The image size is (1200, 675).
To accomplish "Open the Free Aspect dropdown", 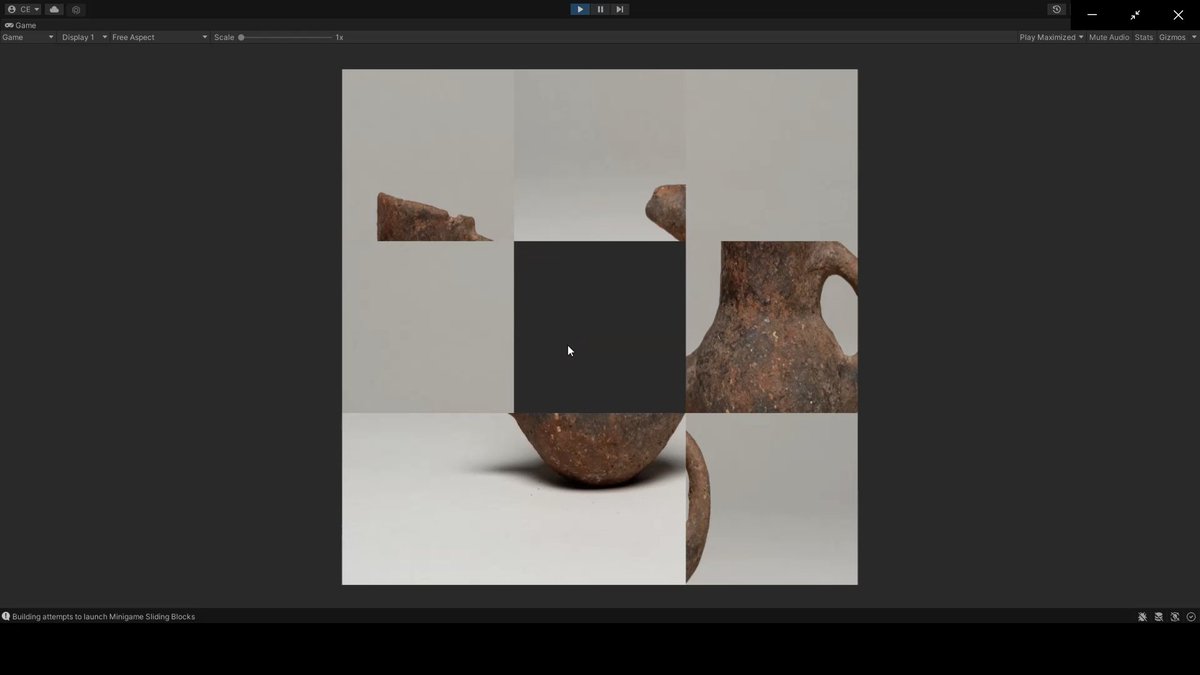I will point(160,37).
